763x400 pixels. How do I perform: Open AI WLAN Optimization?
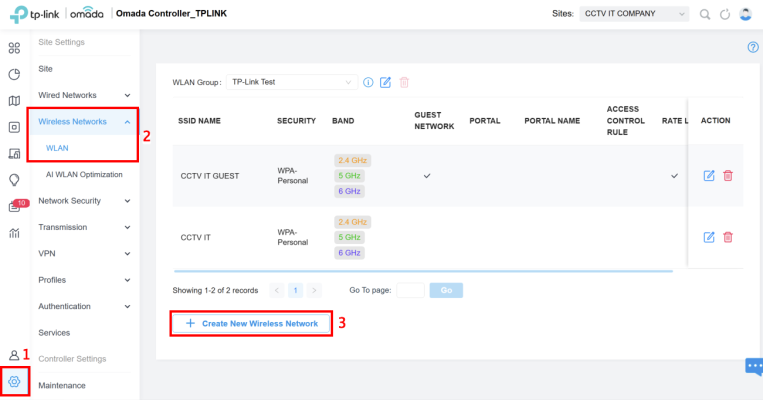(84, 174)
